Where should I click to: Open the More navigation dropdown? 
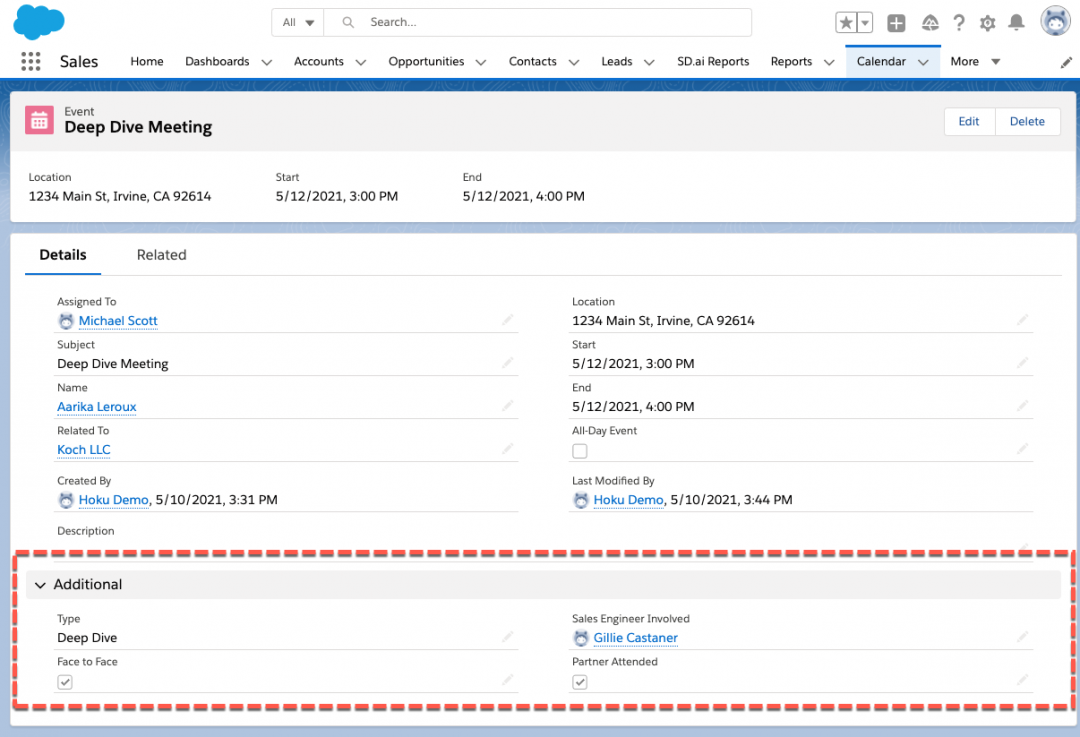(x=975, y=61)
